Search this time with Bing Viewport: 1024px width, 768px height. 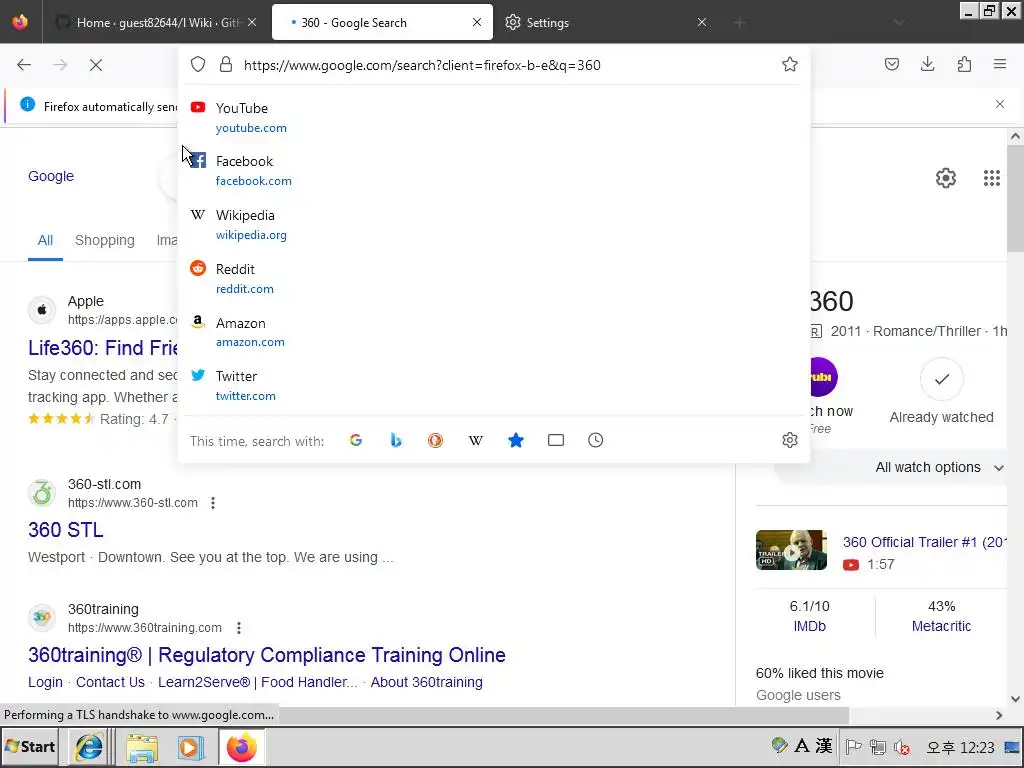pos(396,440)
